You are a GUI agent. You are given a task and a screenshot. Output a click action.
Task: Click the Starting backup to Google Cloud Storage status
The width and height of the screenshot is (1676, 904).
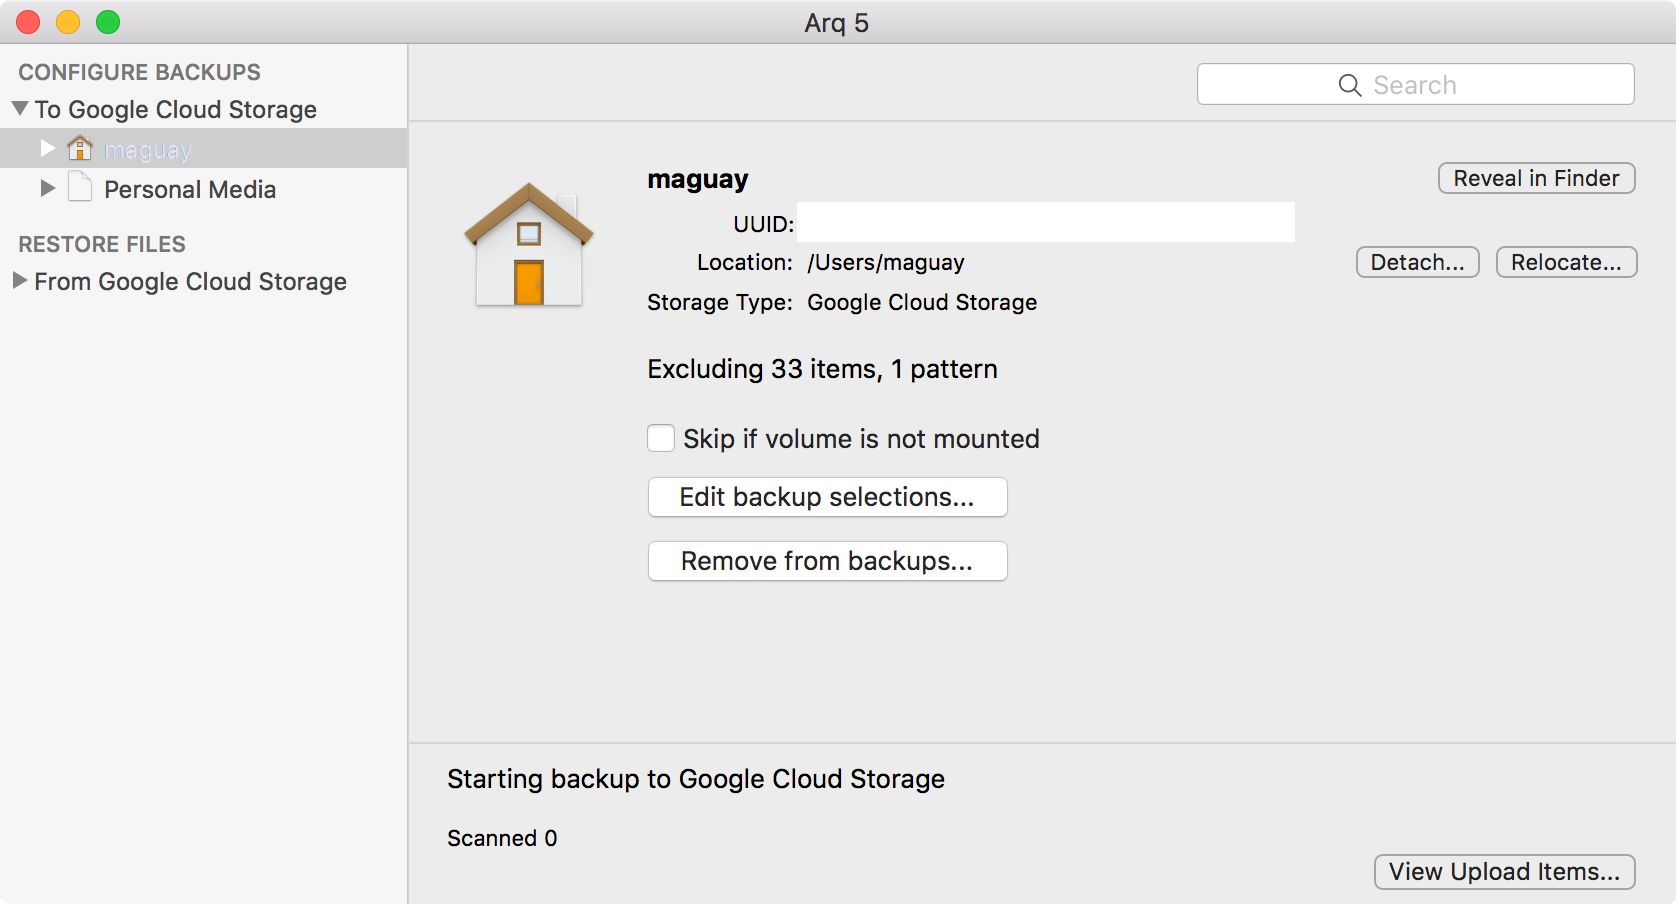(696, 779)
